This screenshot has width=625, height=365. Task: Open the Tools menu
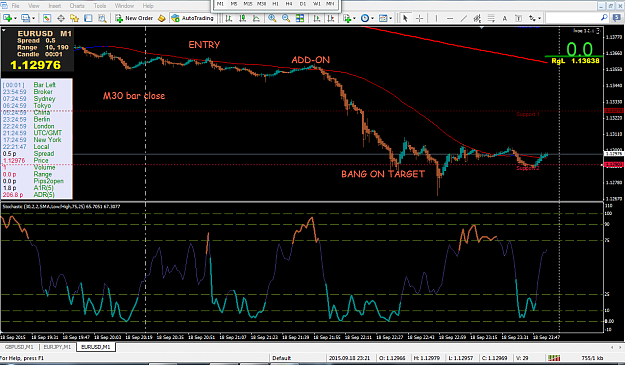point(100,6)
